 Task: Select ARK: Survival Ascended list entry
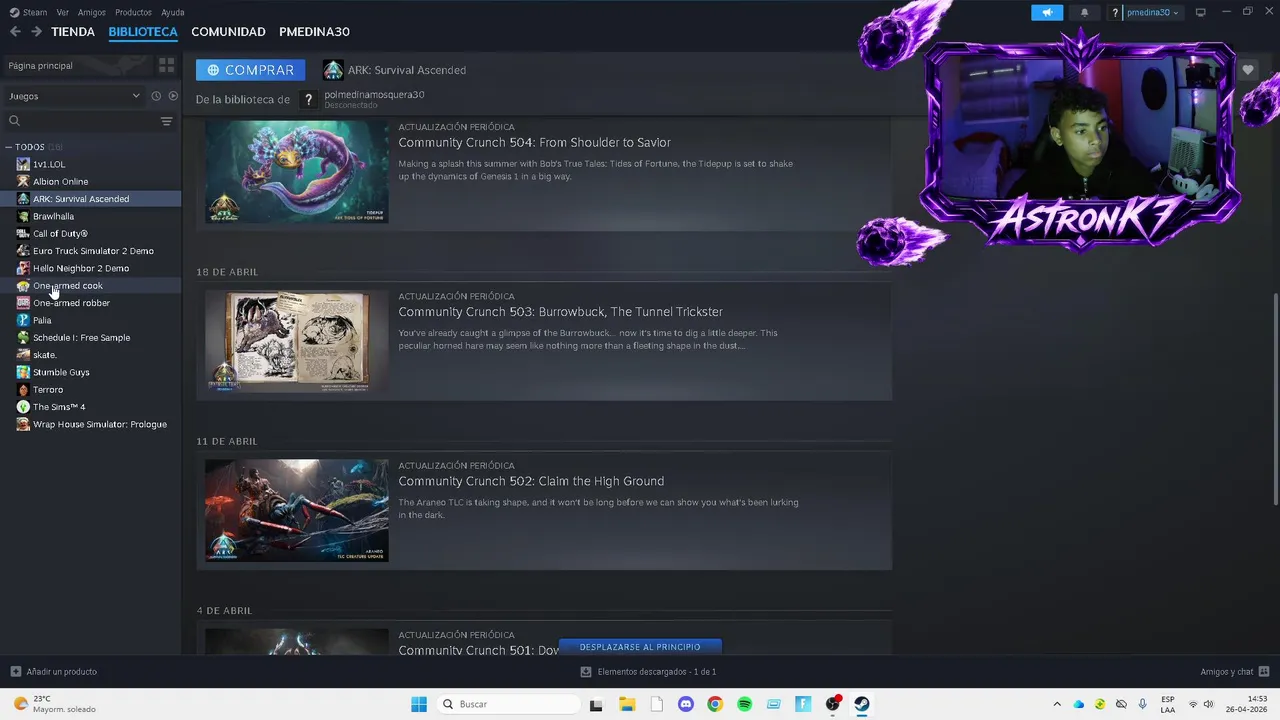90,199
